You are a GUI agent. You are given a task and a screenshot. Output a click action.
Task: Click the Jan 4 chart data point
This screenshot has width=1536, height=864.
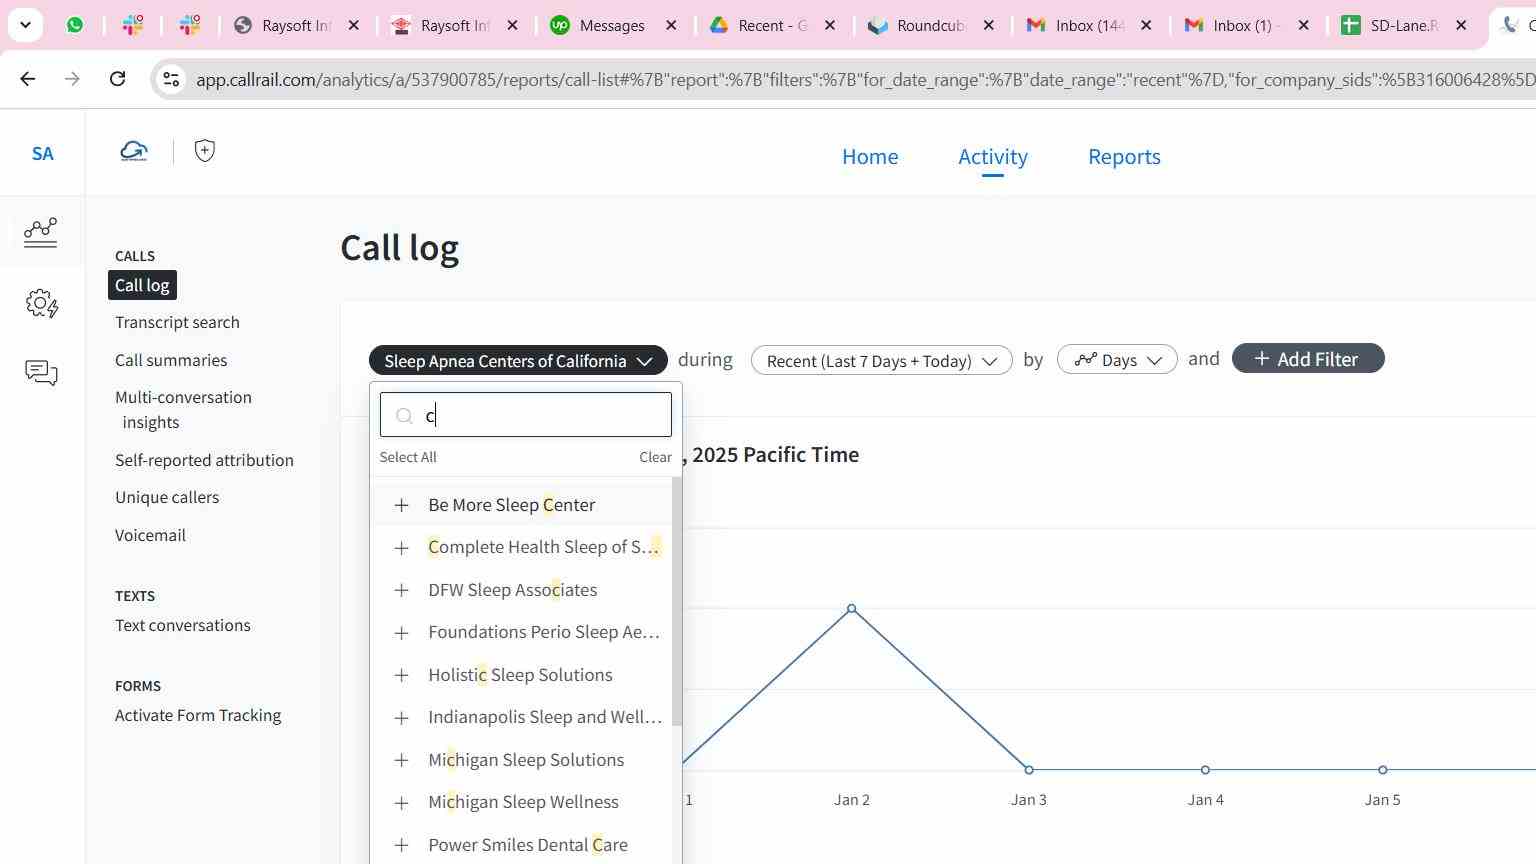coord(1206,770)
